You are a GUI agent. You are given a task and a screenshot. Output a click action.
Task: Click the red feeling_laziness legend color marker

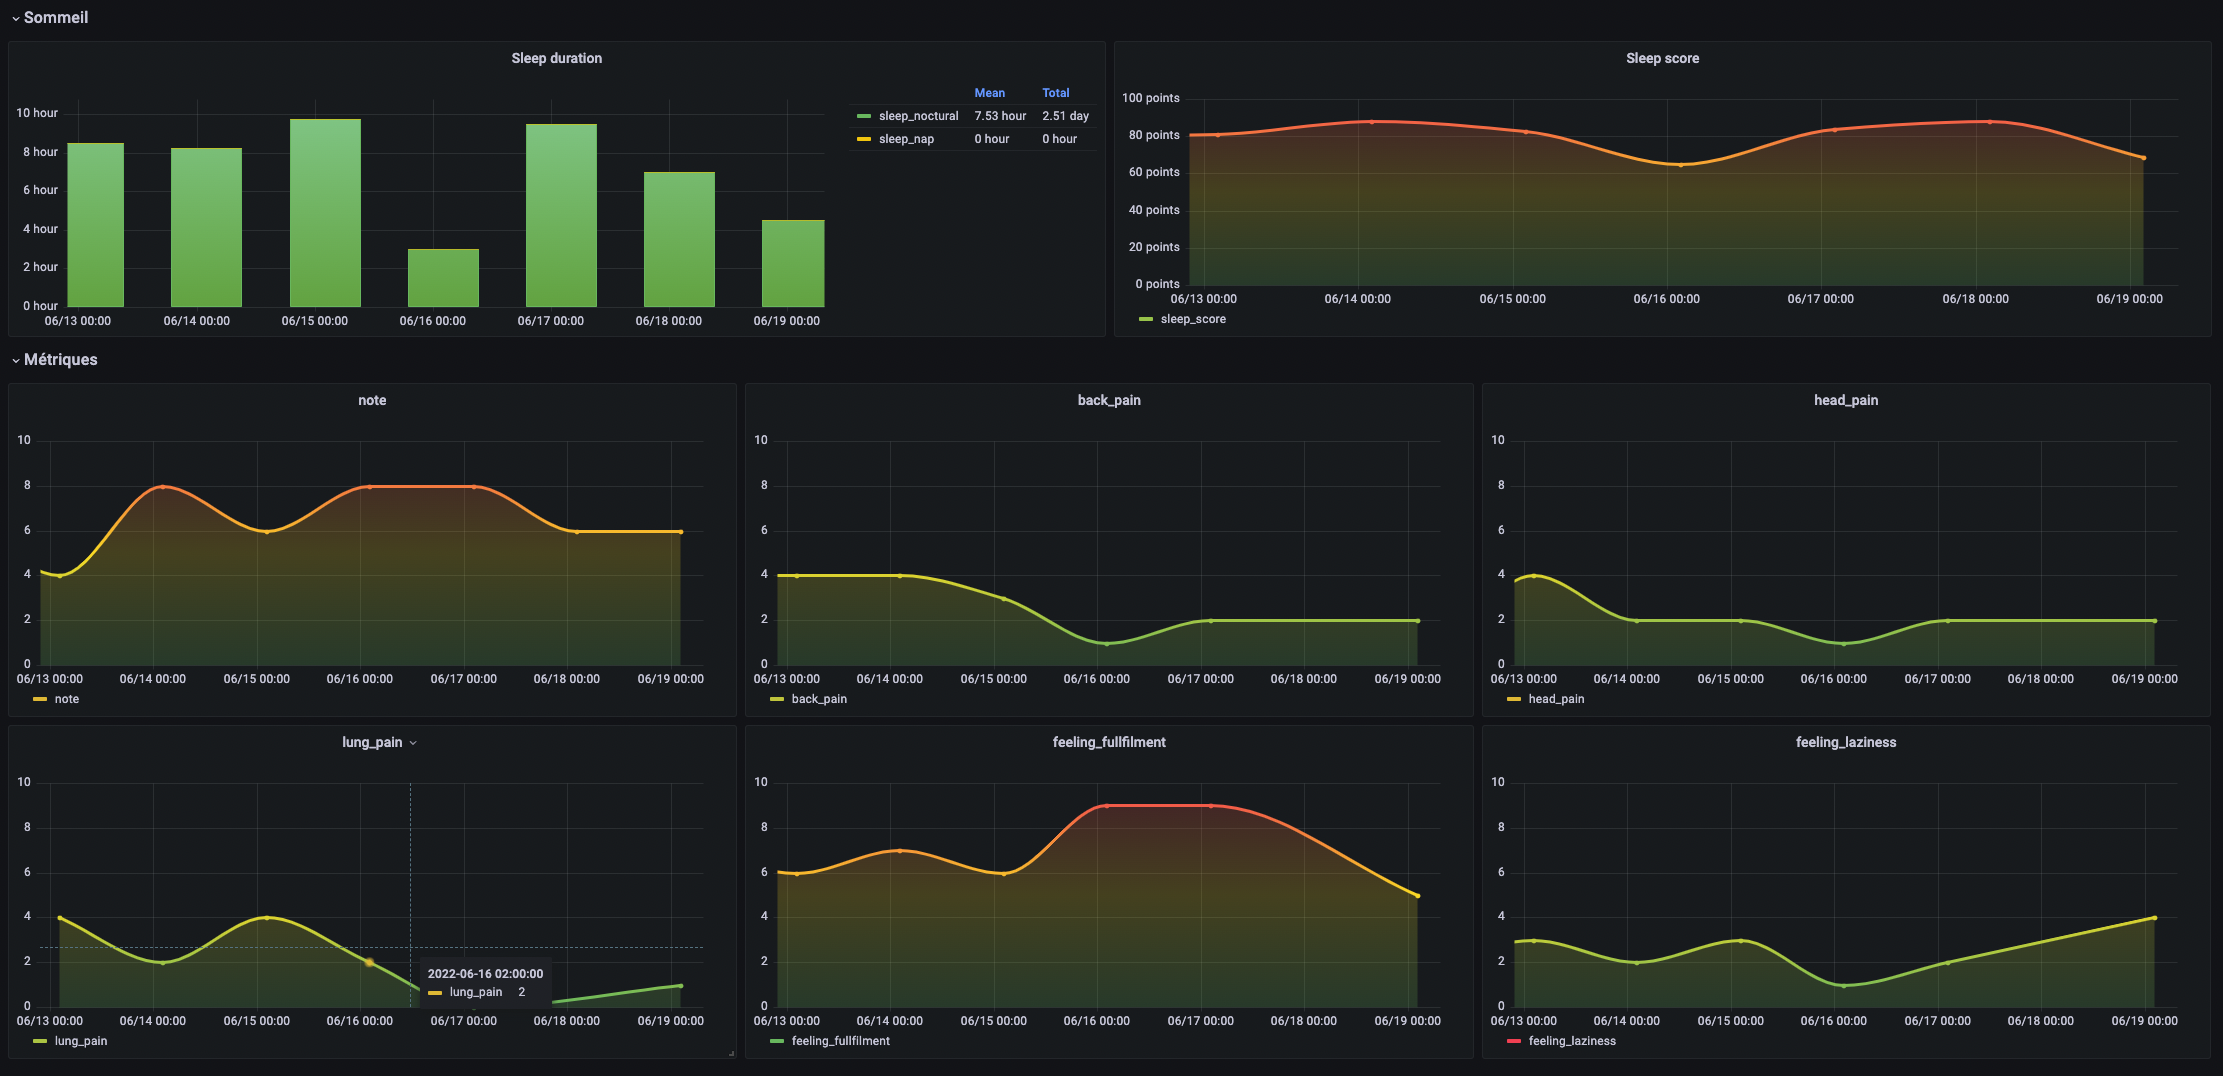coord(1514,1041)
